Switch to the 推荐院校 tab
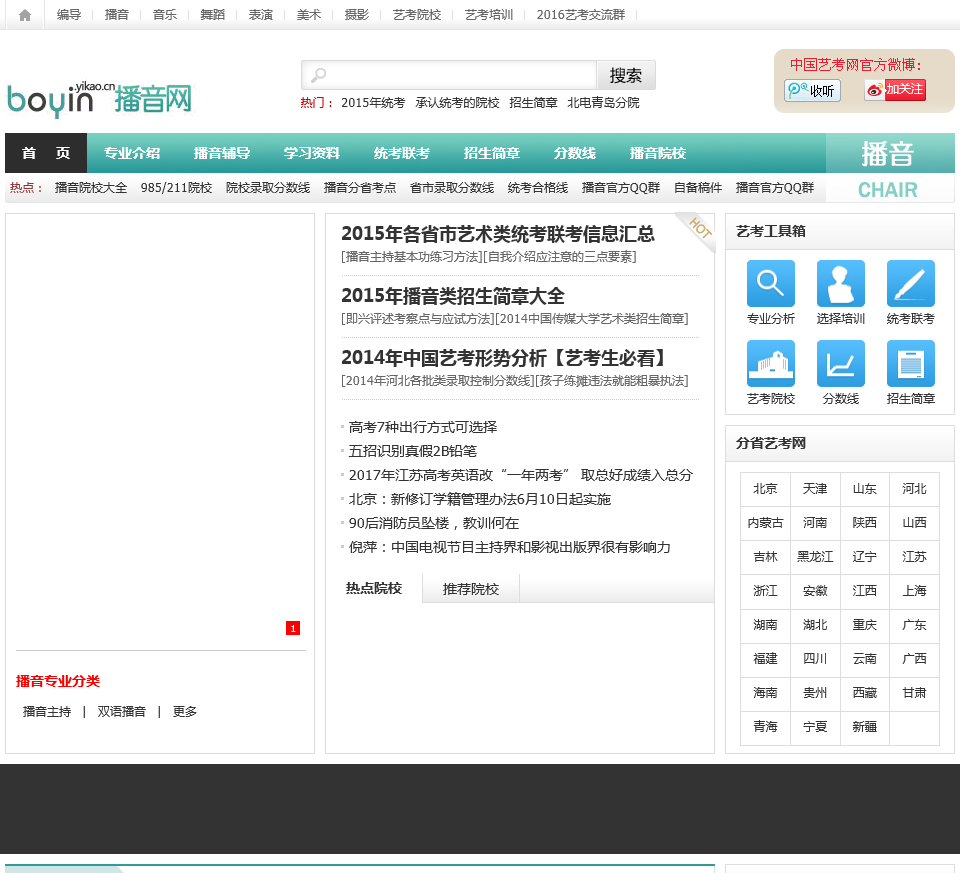960x873 pixels. (x=471, y=589)
